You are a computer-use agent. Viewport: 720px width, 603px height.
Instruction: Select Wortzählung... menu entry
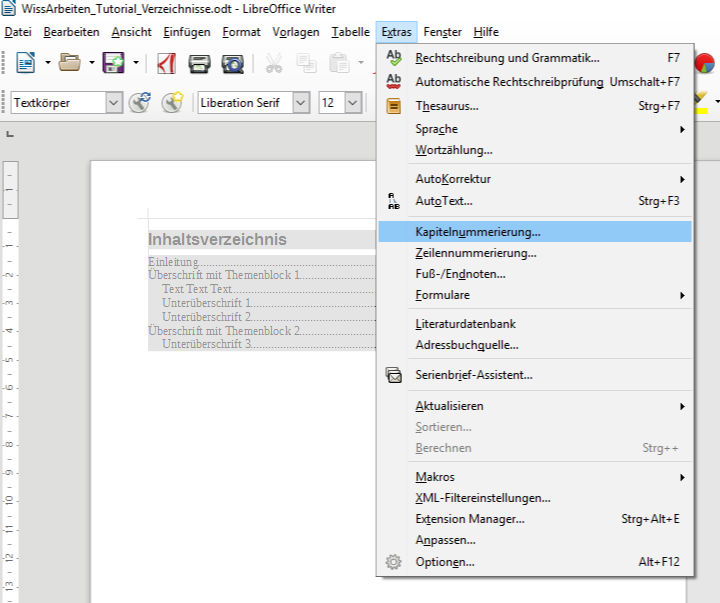coord(534,150)
